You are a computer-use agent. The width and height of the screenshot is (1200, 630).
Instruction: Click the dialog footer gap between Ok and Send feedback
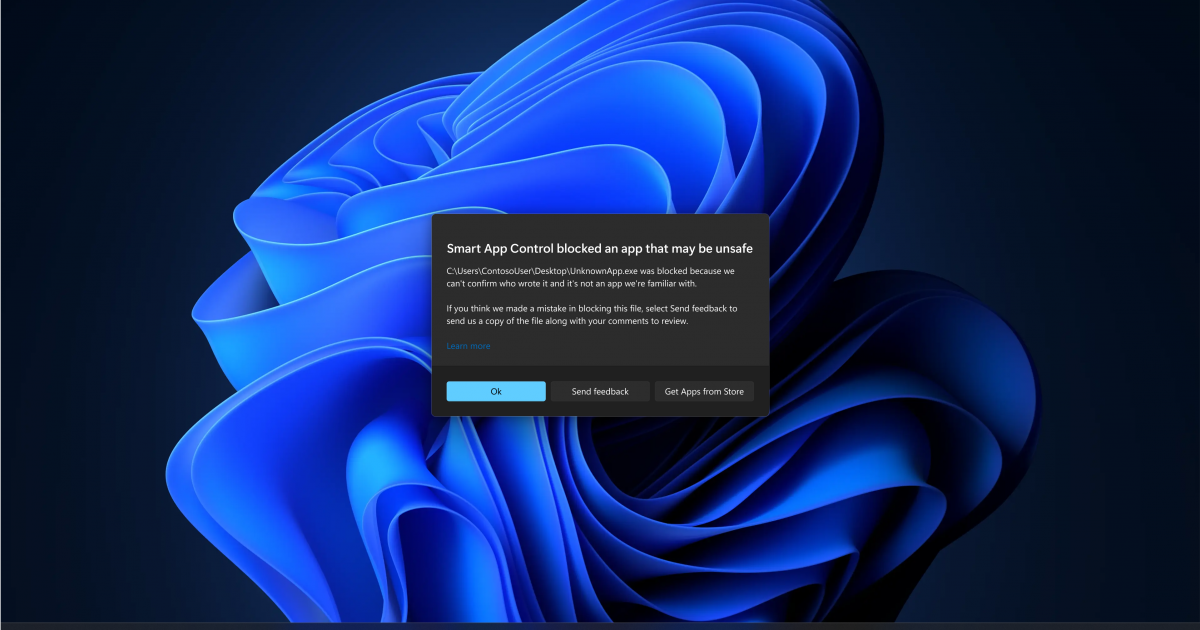pos(548,392)
